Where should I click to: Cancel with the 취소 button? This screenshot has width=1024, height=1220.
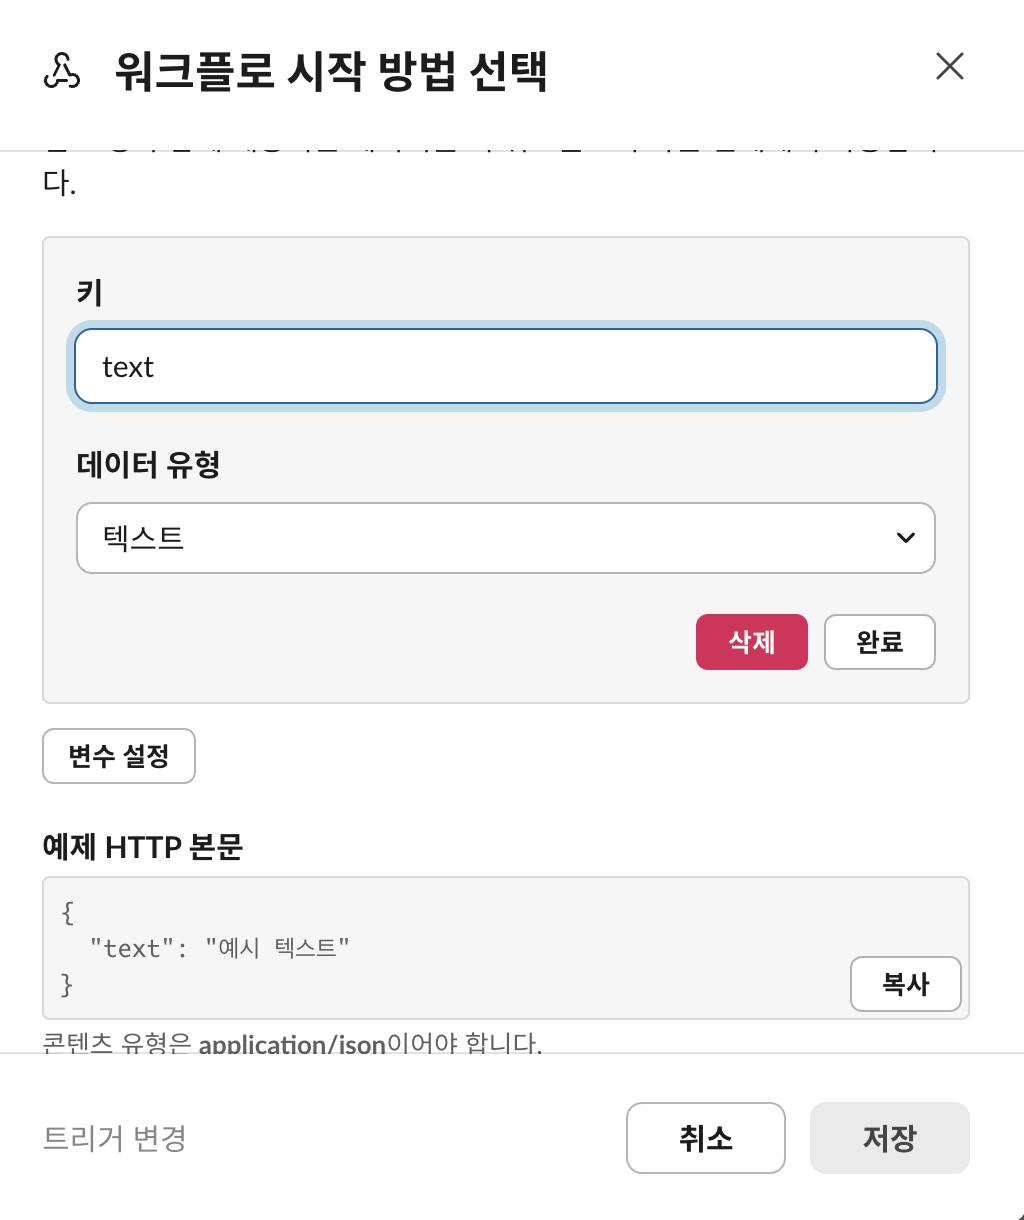pos(705,1138)
